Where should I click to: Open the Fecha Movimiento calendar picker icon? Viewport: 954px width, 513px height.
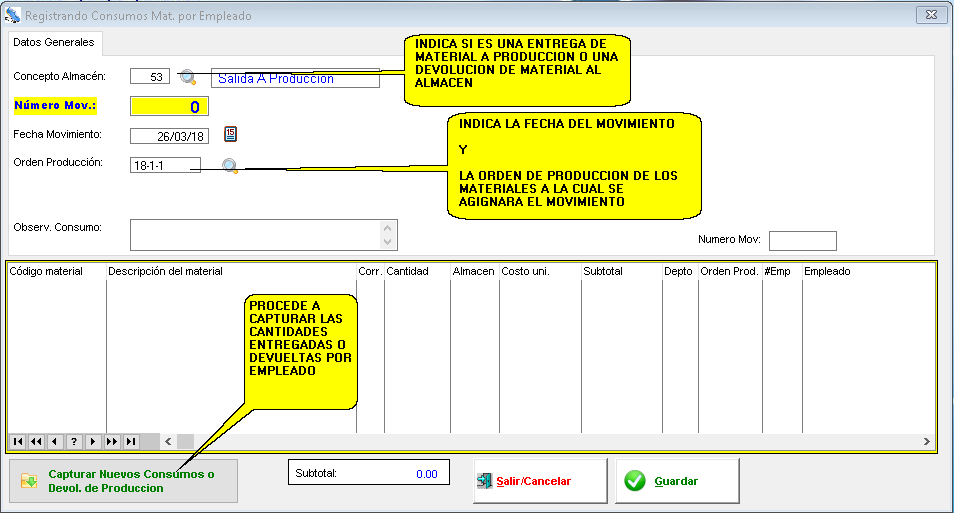[x=230, y=134]
